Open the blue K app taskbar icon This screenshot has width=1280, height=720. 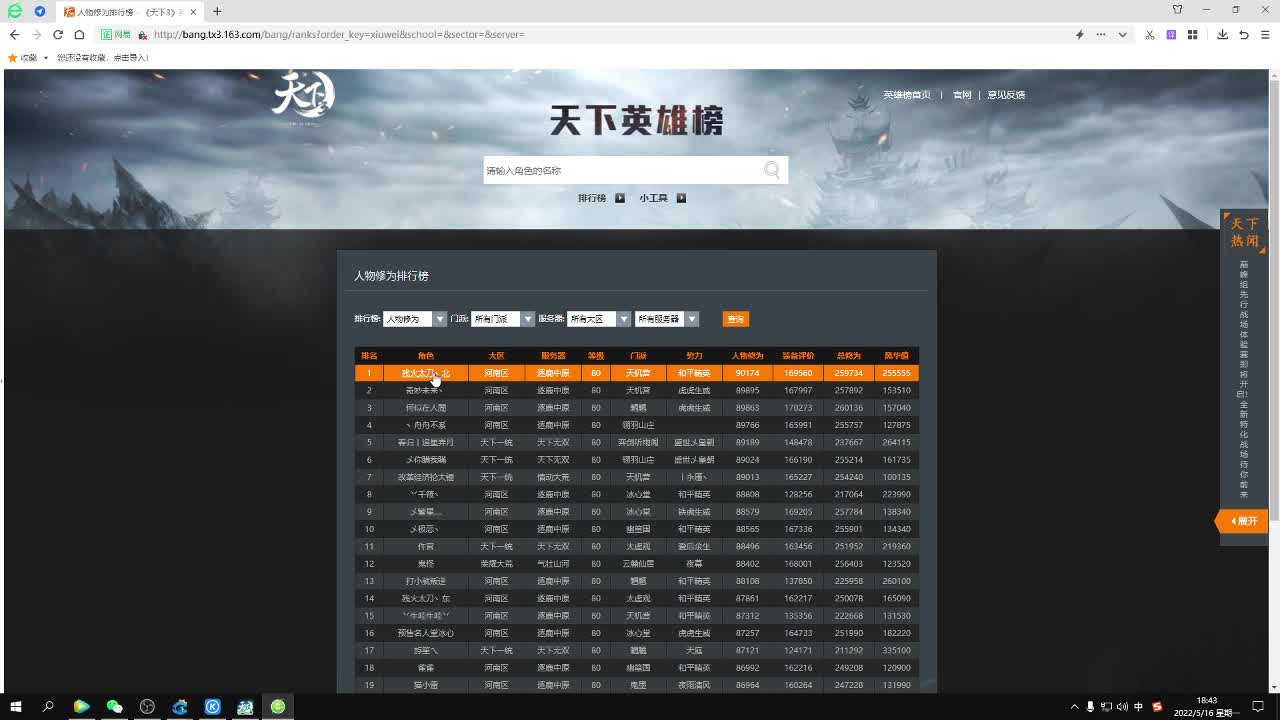click(213, 707)
